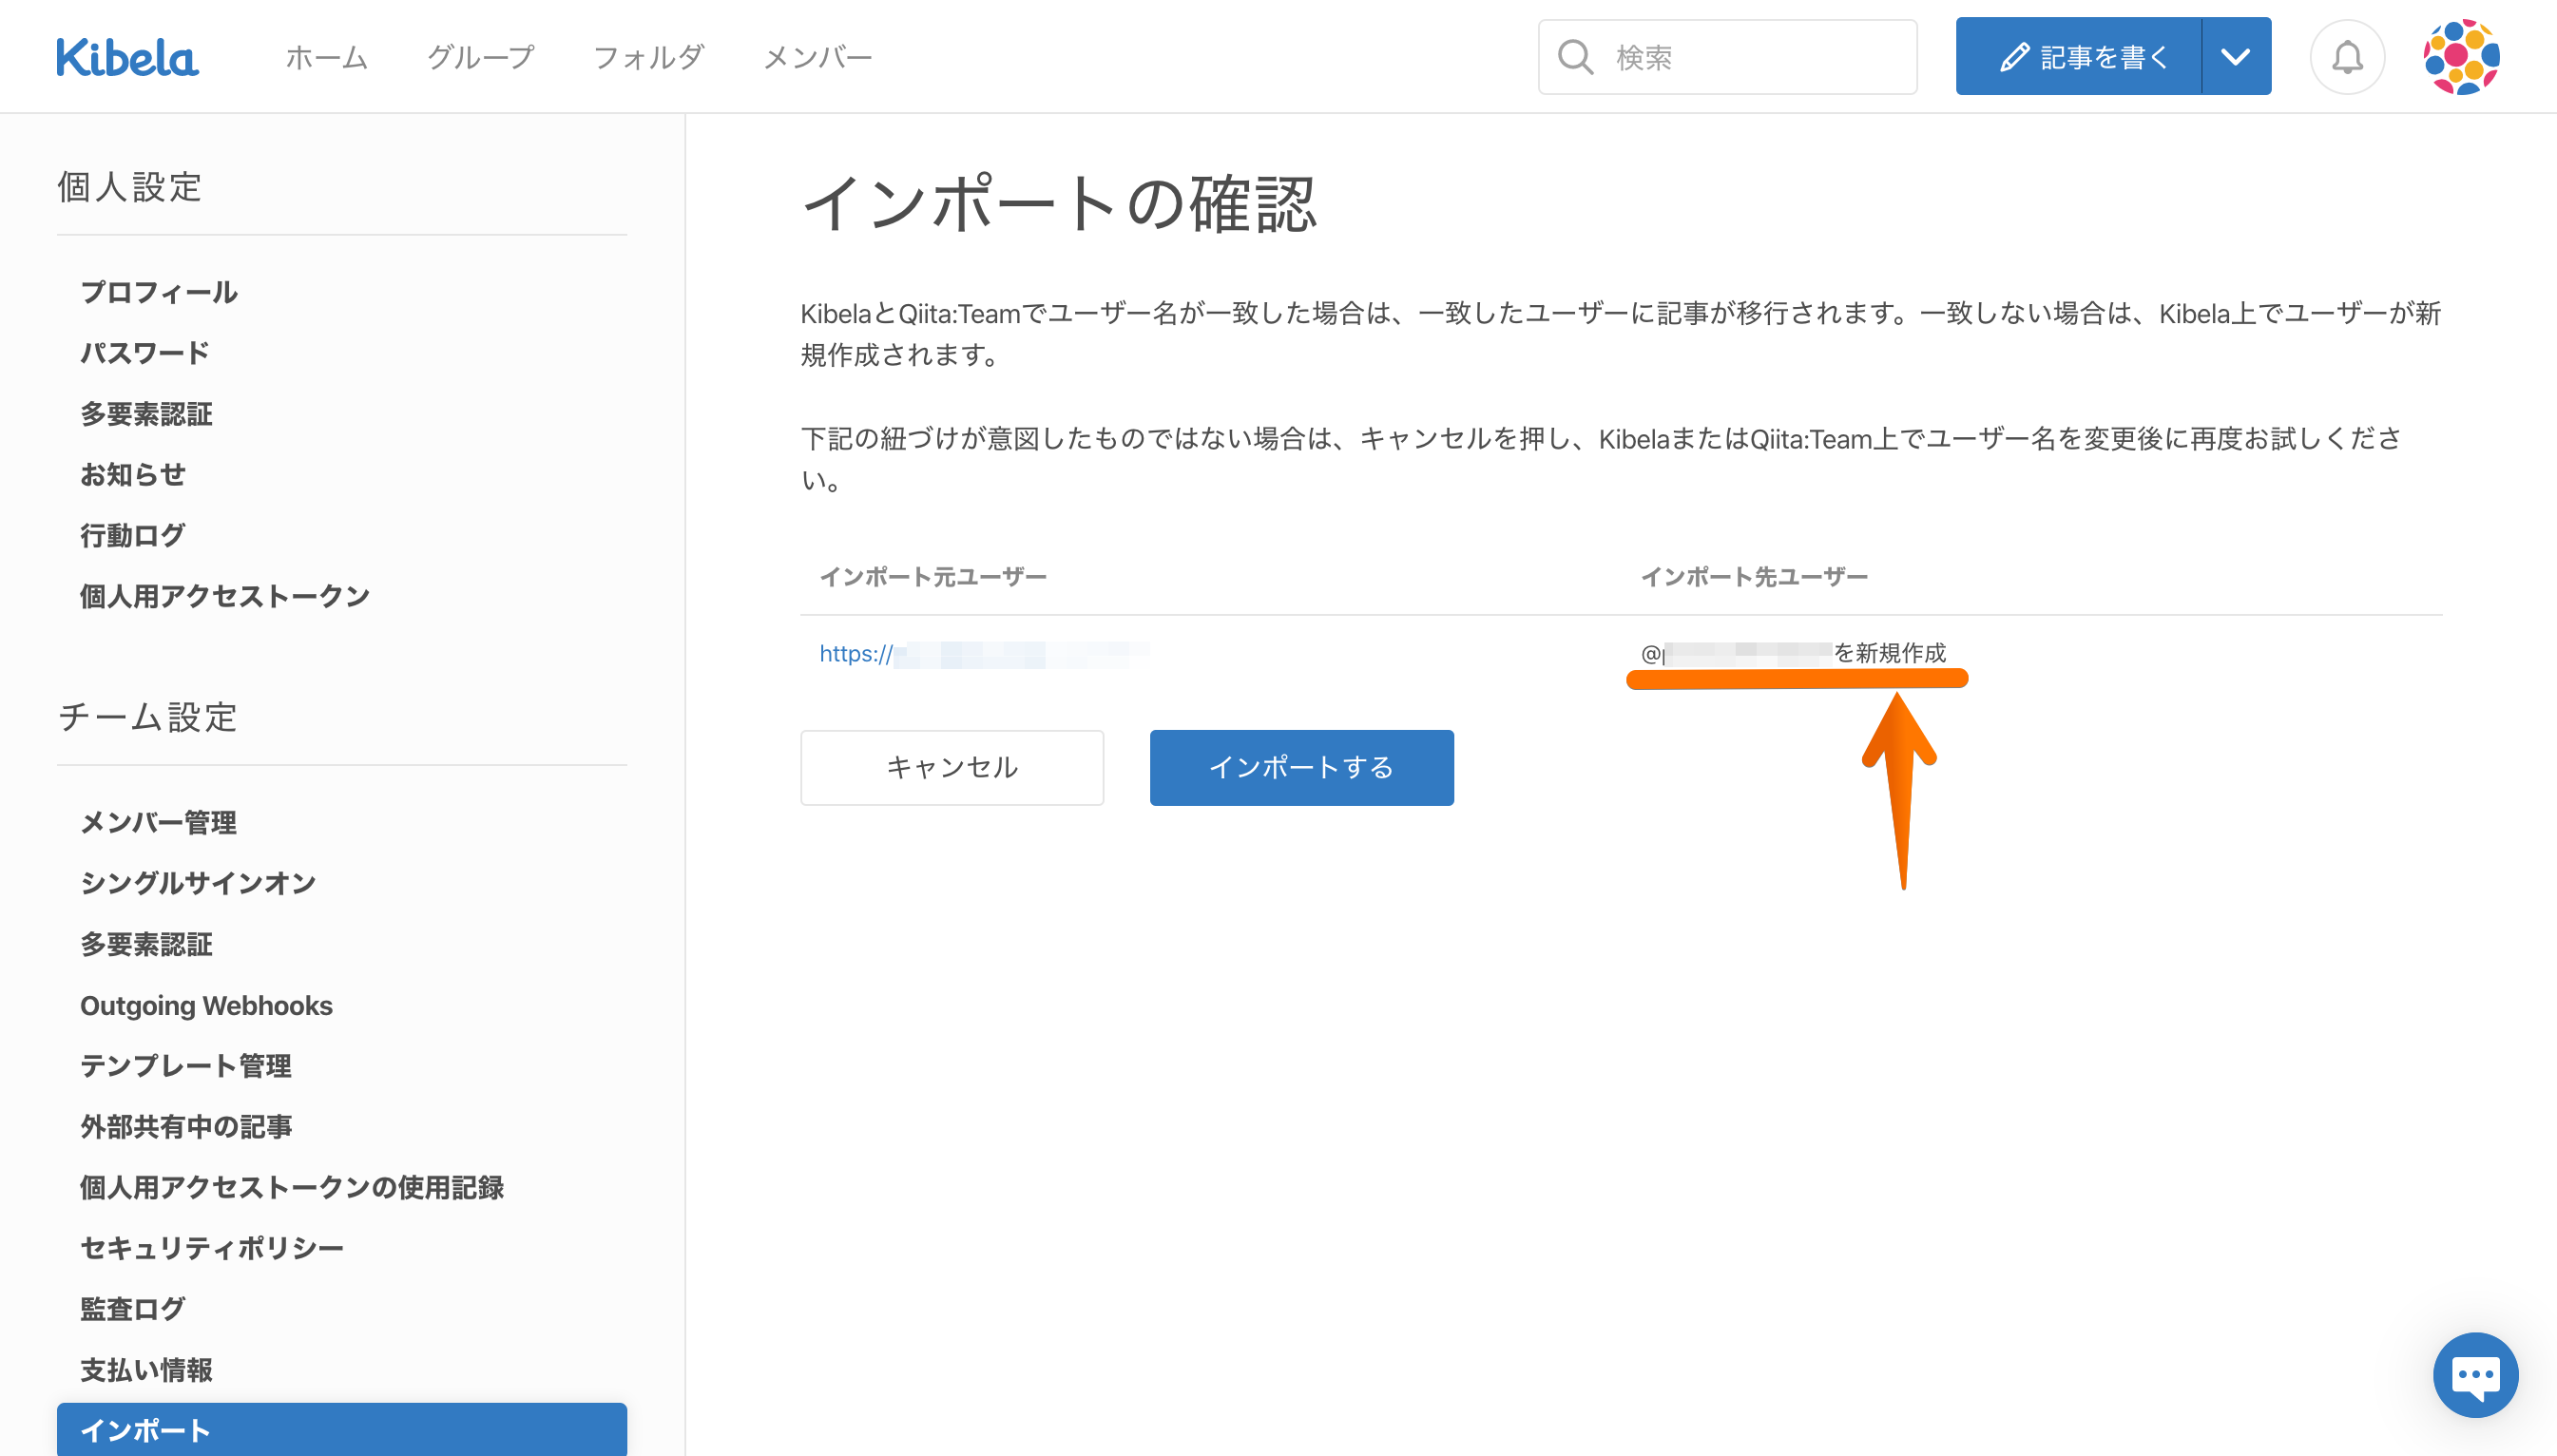Open the https:// import source user link
This screenshot has height=1456, width=2557.
pyautogui.click(x=983, y=654)
